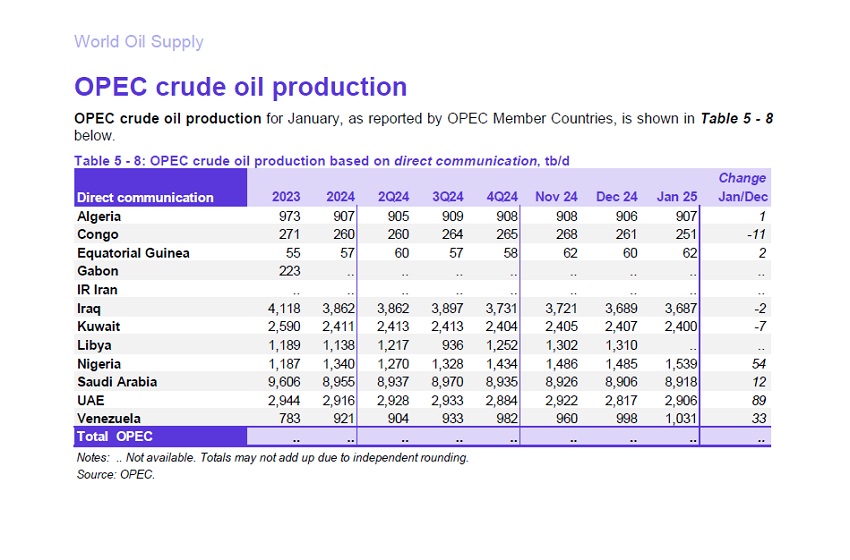Click the 'Total OPEC' row label
Screen dimensions: 850x560
coord(115,437)
